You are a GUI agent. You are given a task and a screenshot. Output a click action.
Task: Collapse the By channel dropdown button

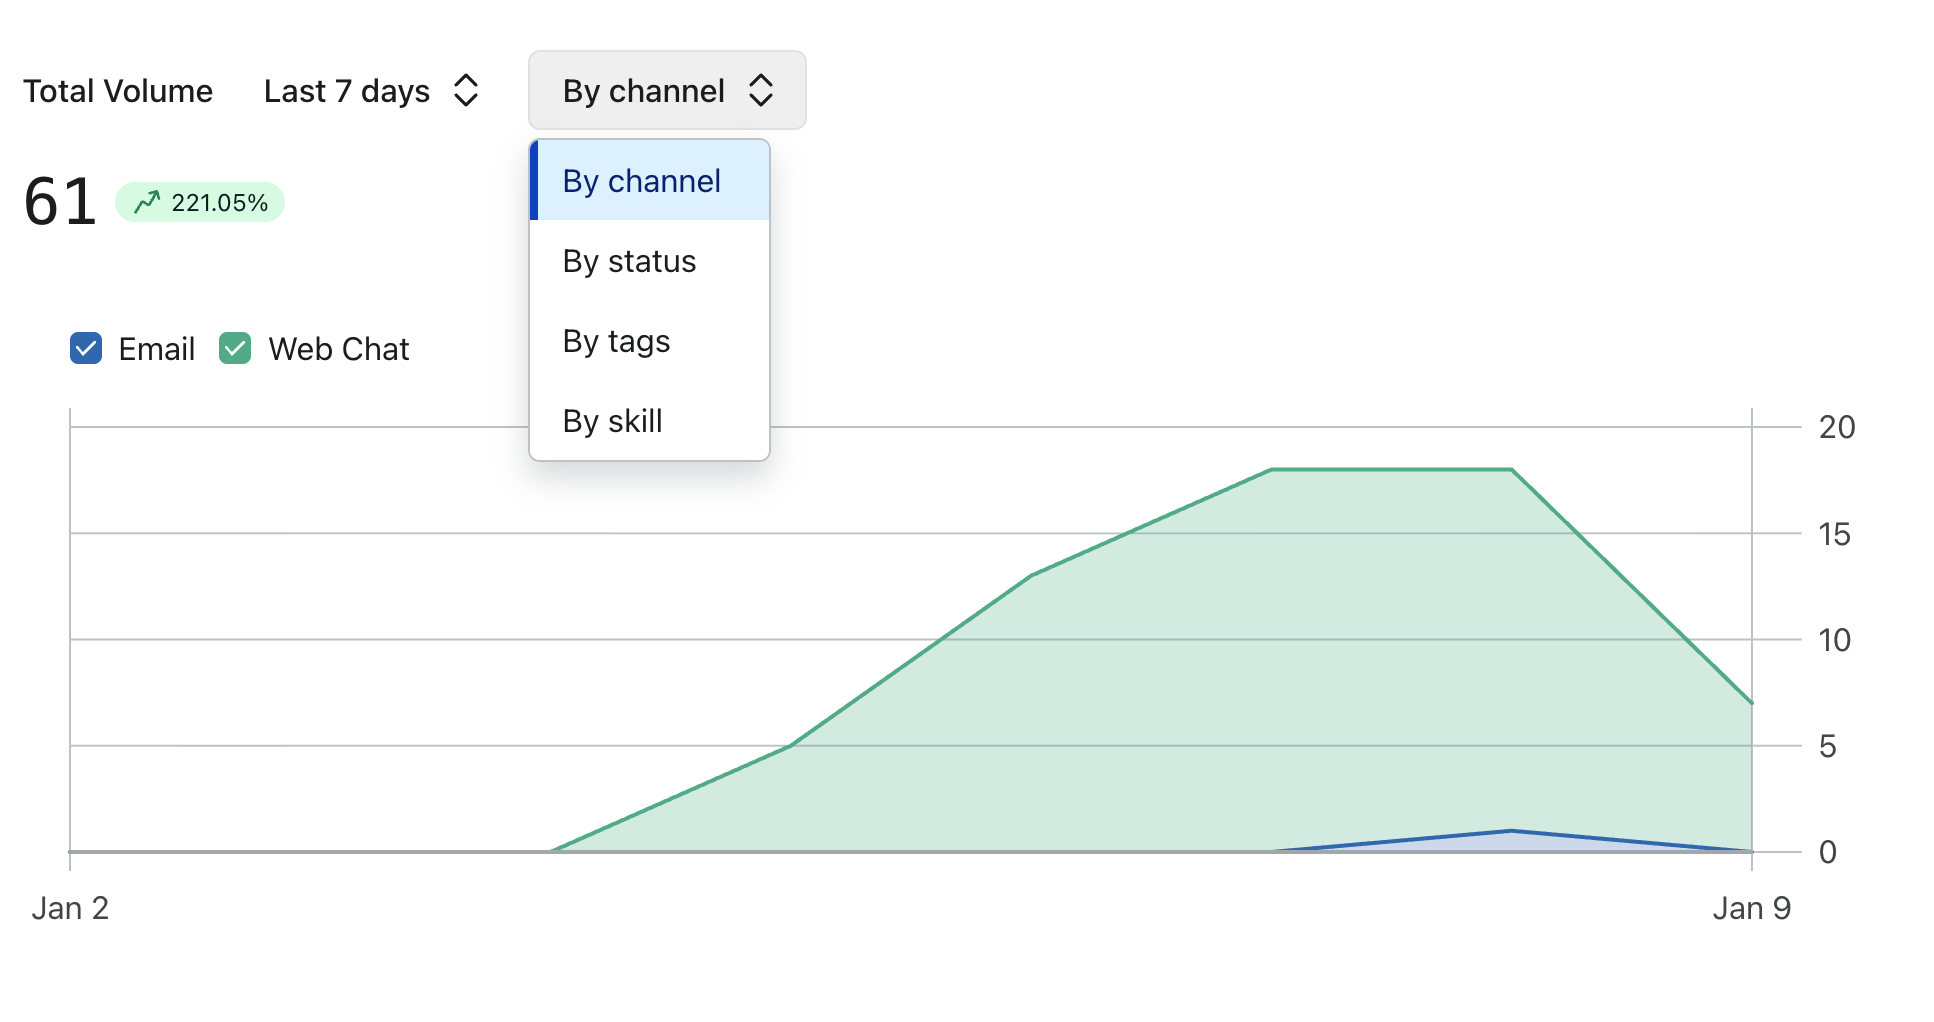coord(666,91)
